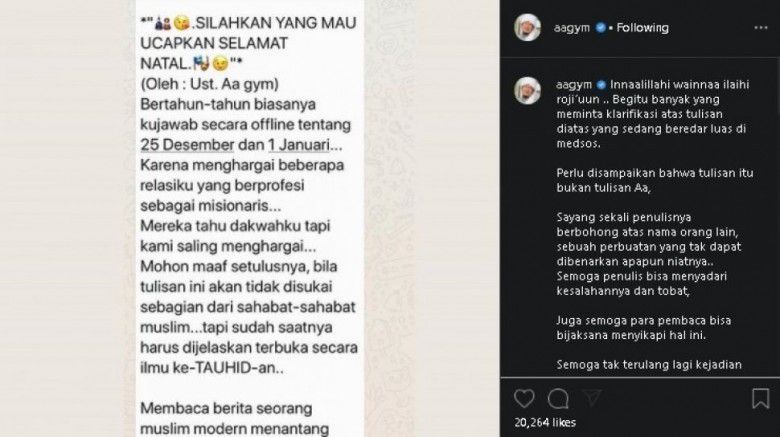Open comments with speech bubble icon
The width and height of the screenshot is (780, 437).
click(558, 398)
